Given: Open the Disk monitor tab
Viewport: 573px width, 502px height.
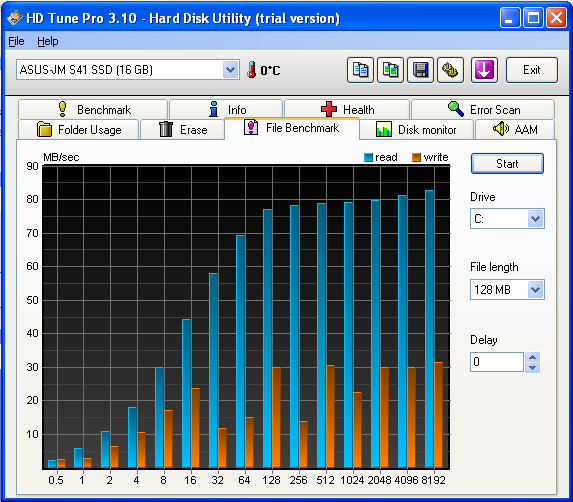Looking at the screenshot, I should coord(416,129).
